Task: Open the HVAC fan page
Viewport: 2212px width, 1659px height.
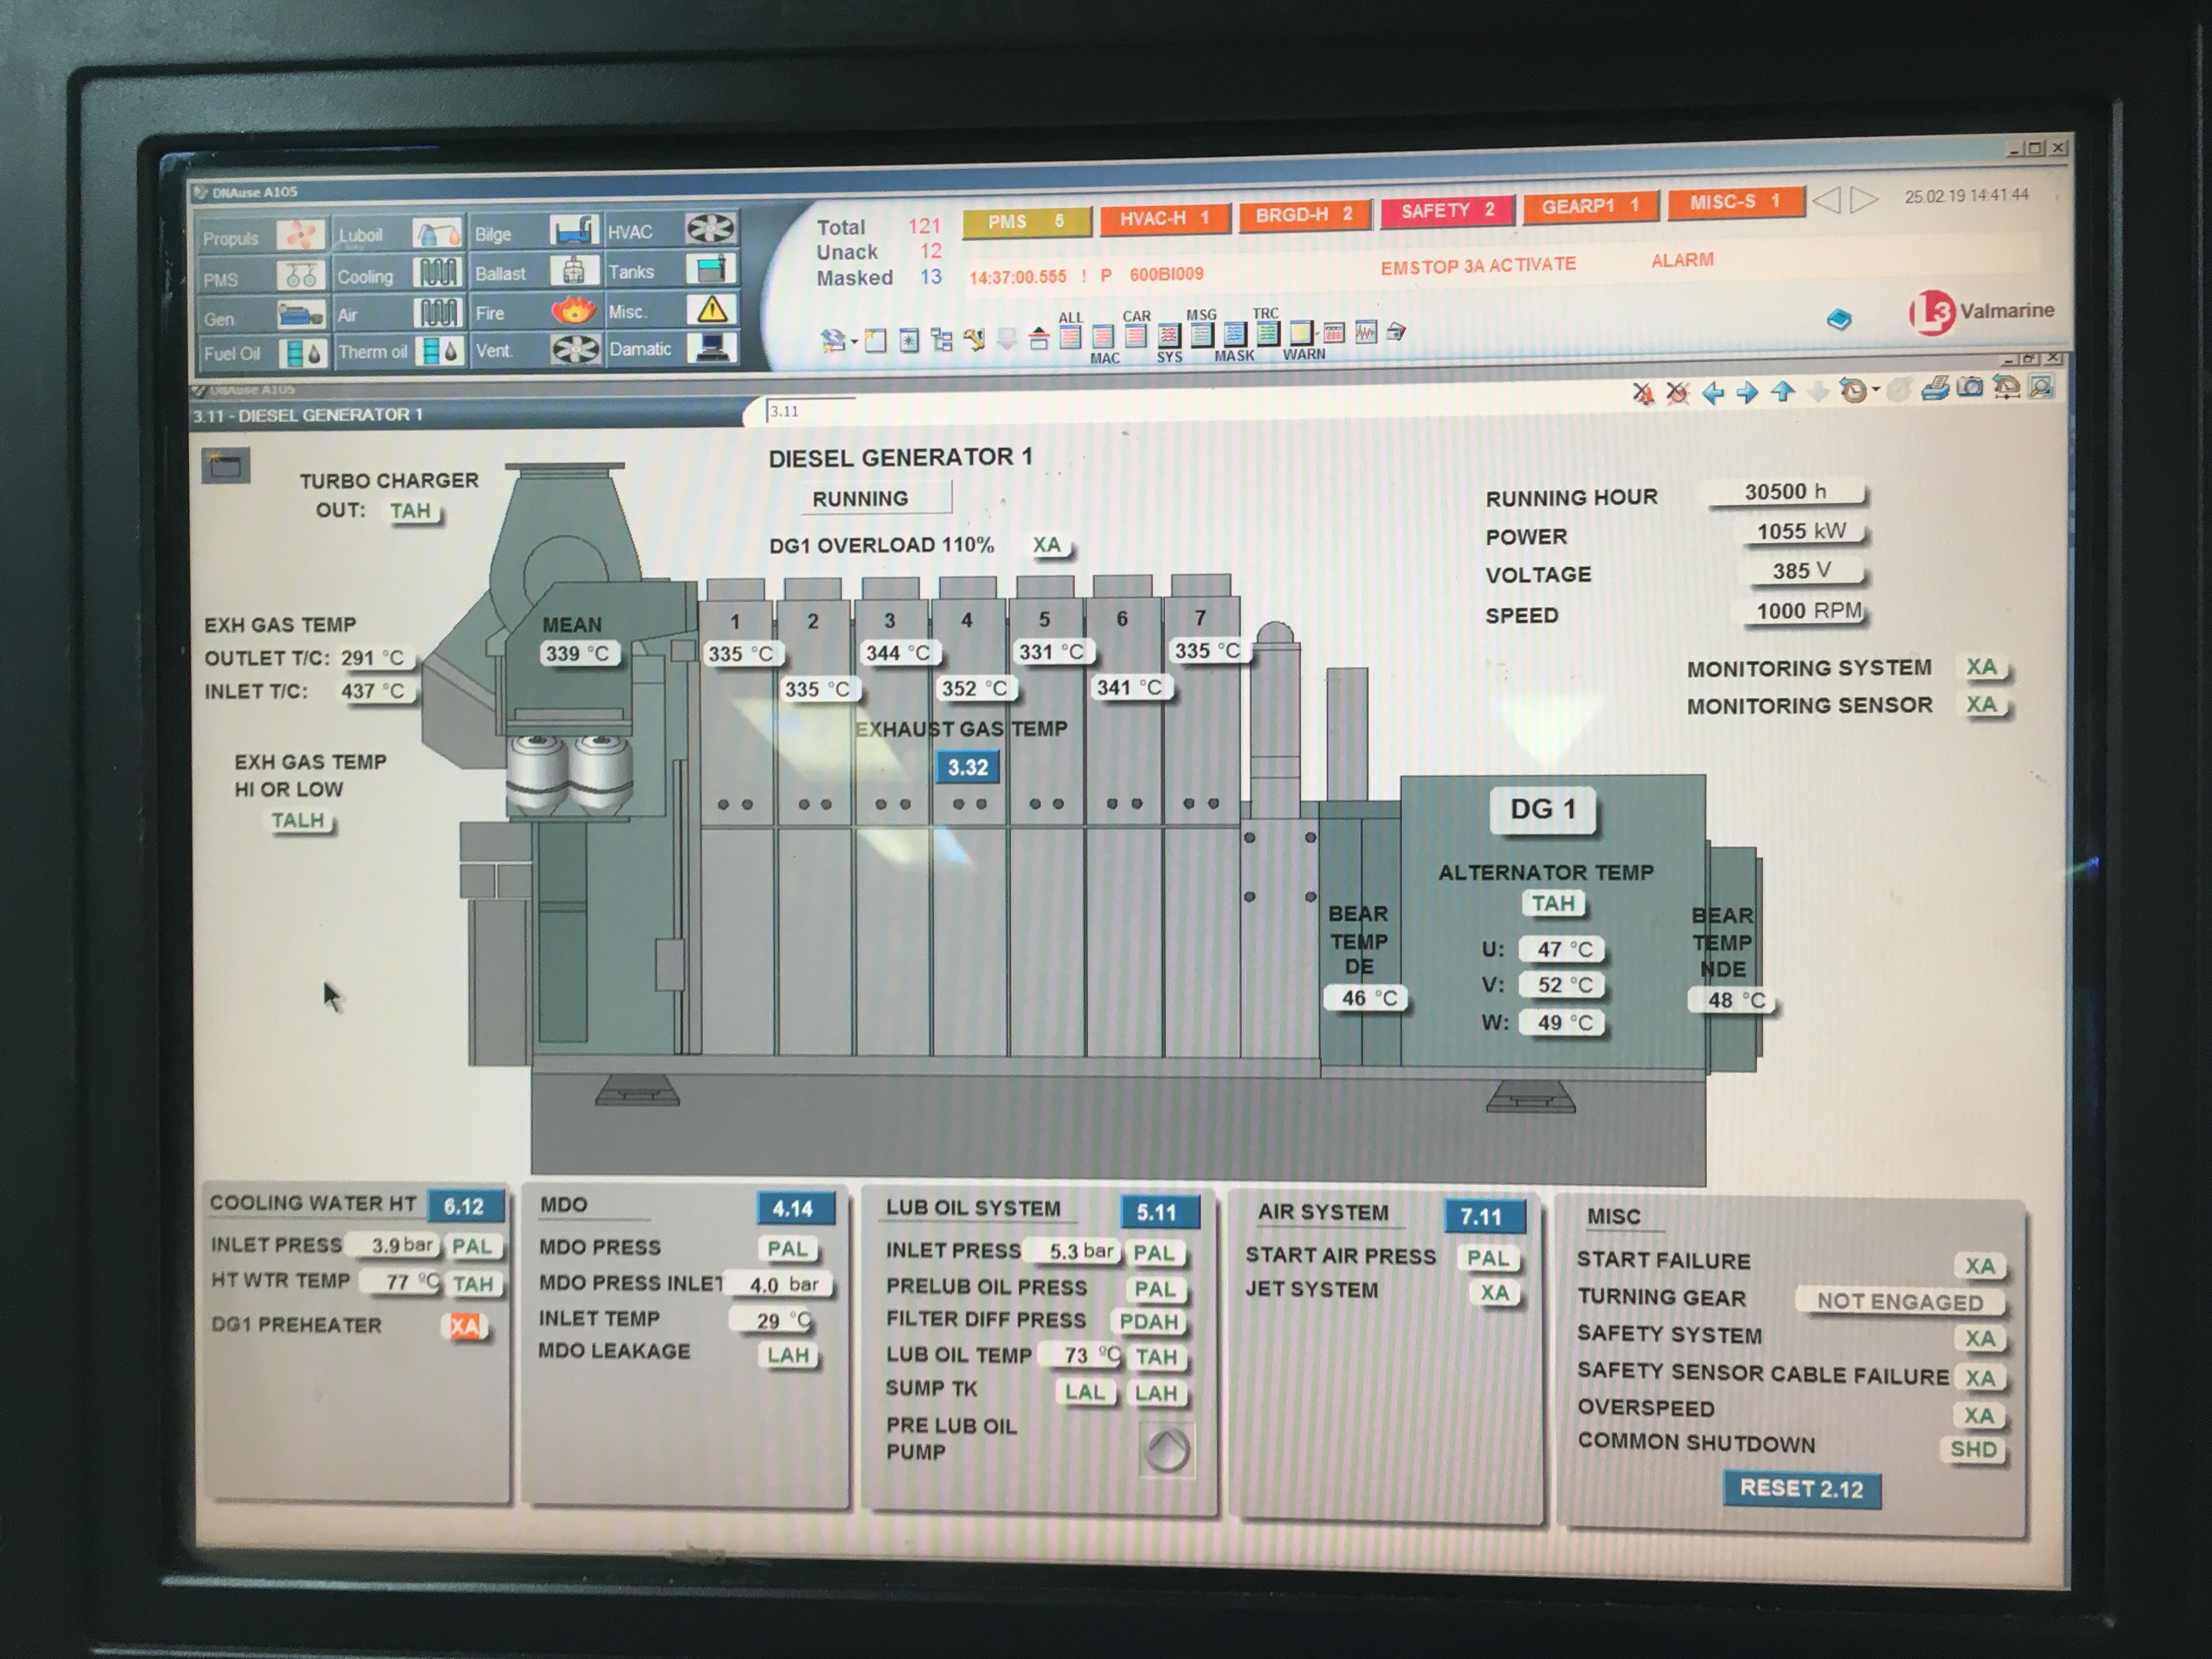Action: [x=671, y=231]
